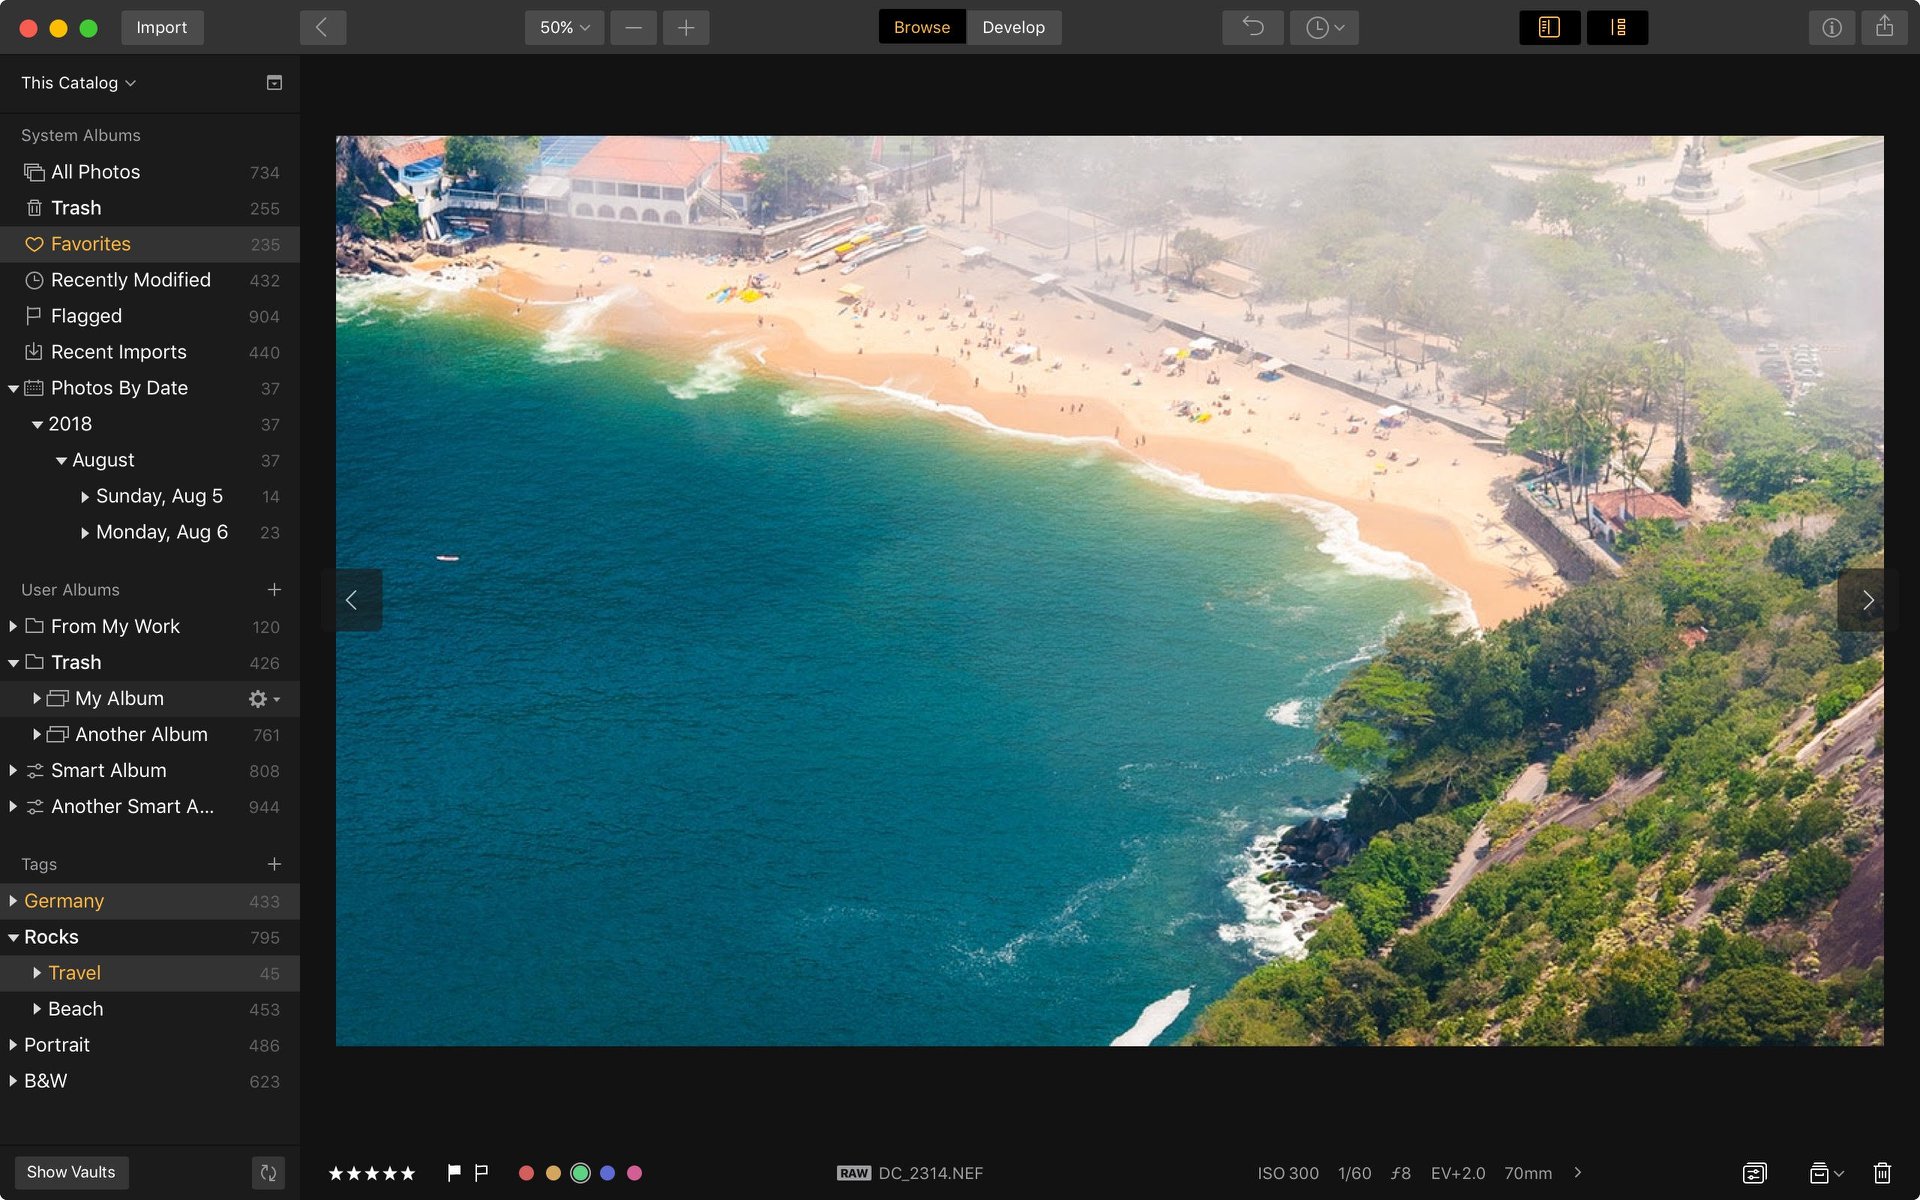Screen dimensions: 1920x1200
Task: Go to the next photo arrow
Action: [1867, 600]
